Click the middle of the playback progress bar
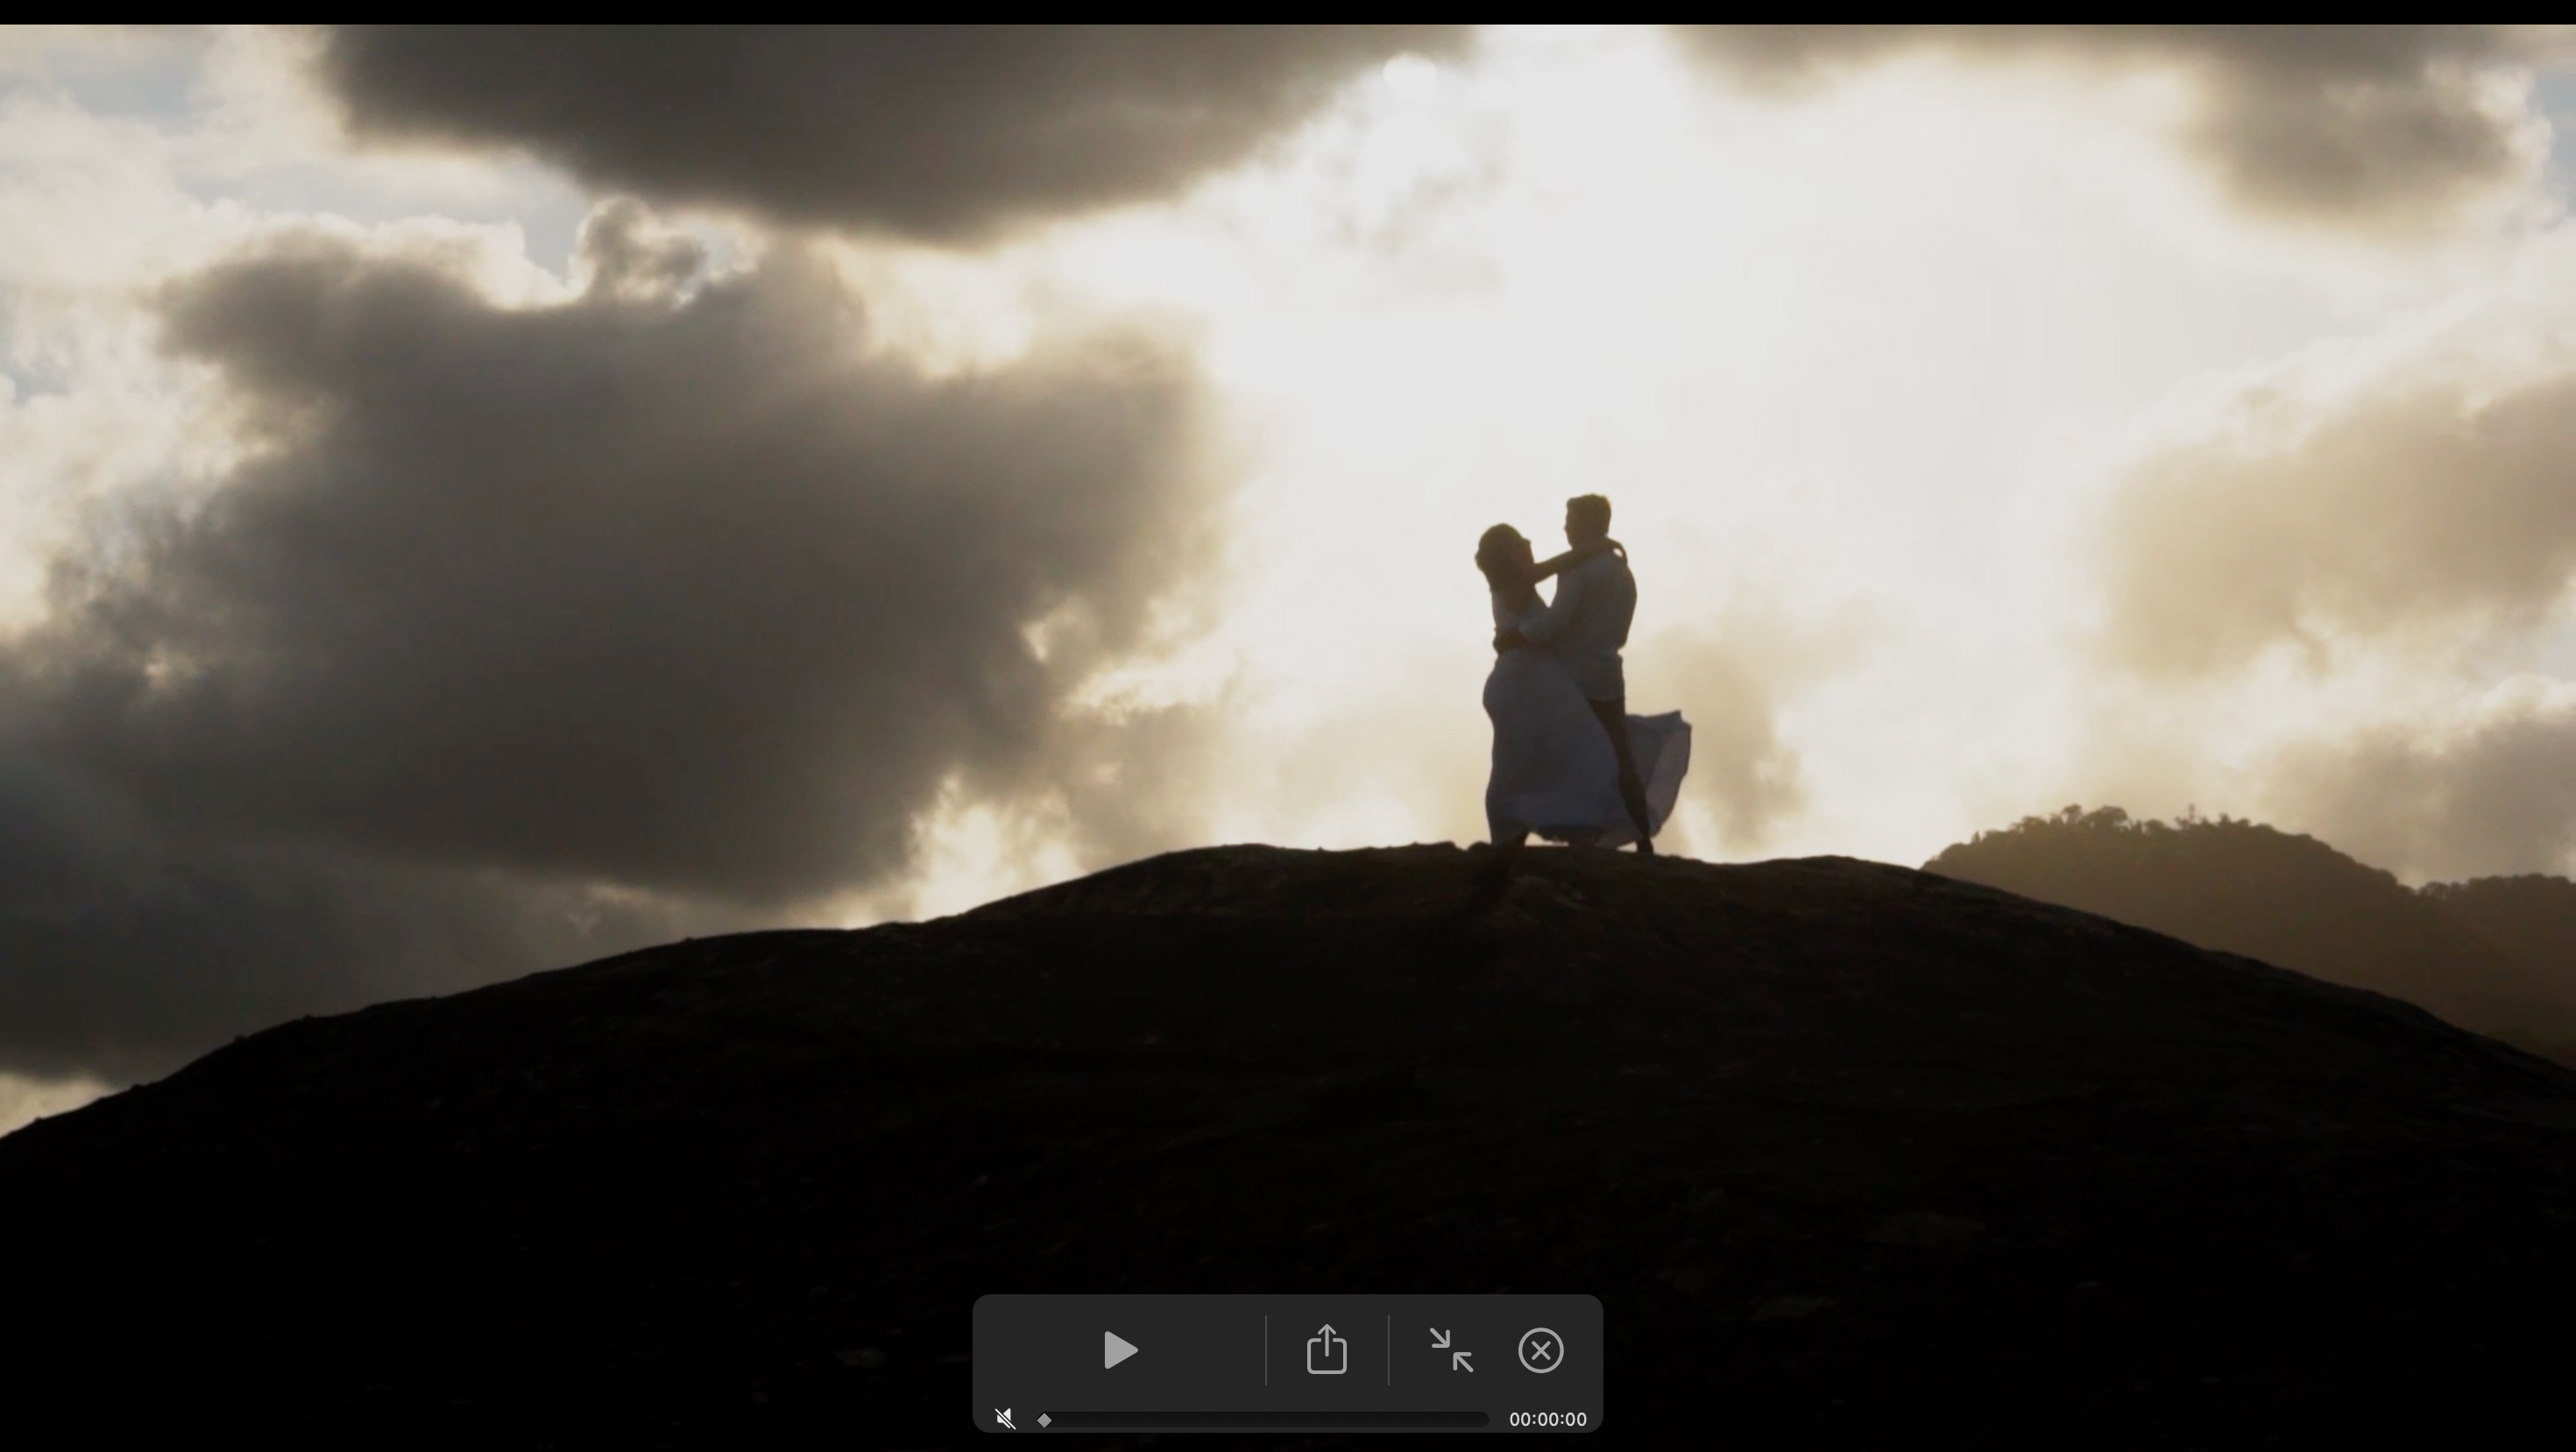This screenshot has height=1452, width=2576. click(x=1264, y=1419)
